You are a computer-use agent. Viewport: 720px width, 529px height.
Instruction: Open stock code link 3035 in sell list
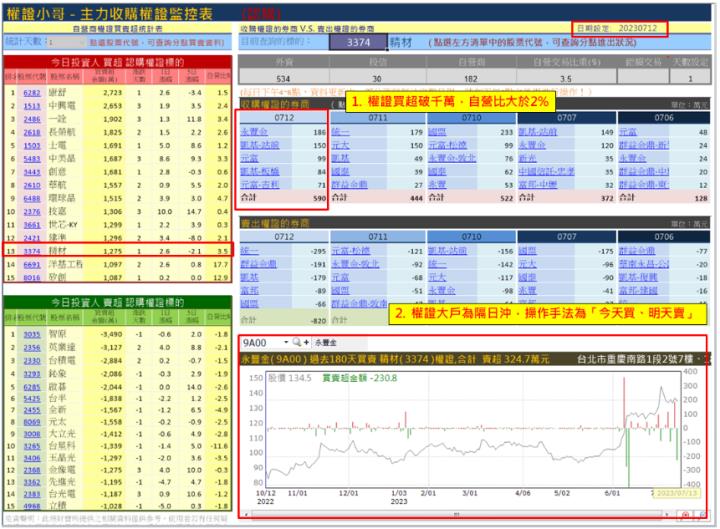pyautogui.click(x=32, y=335)
